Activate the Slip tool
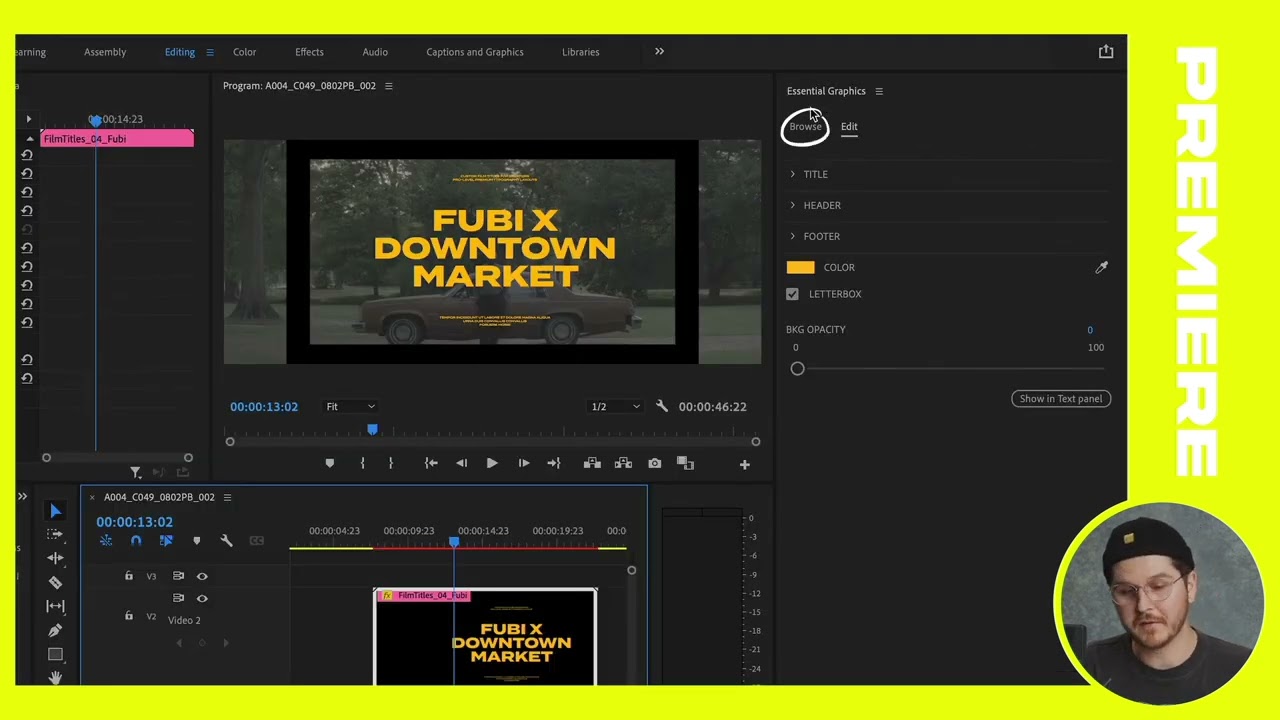1280x720 pixels. 55,606
